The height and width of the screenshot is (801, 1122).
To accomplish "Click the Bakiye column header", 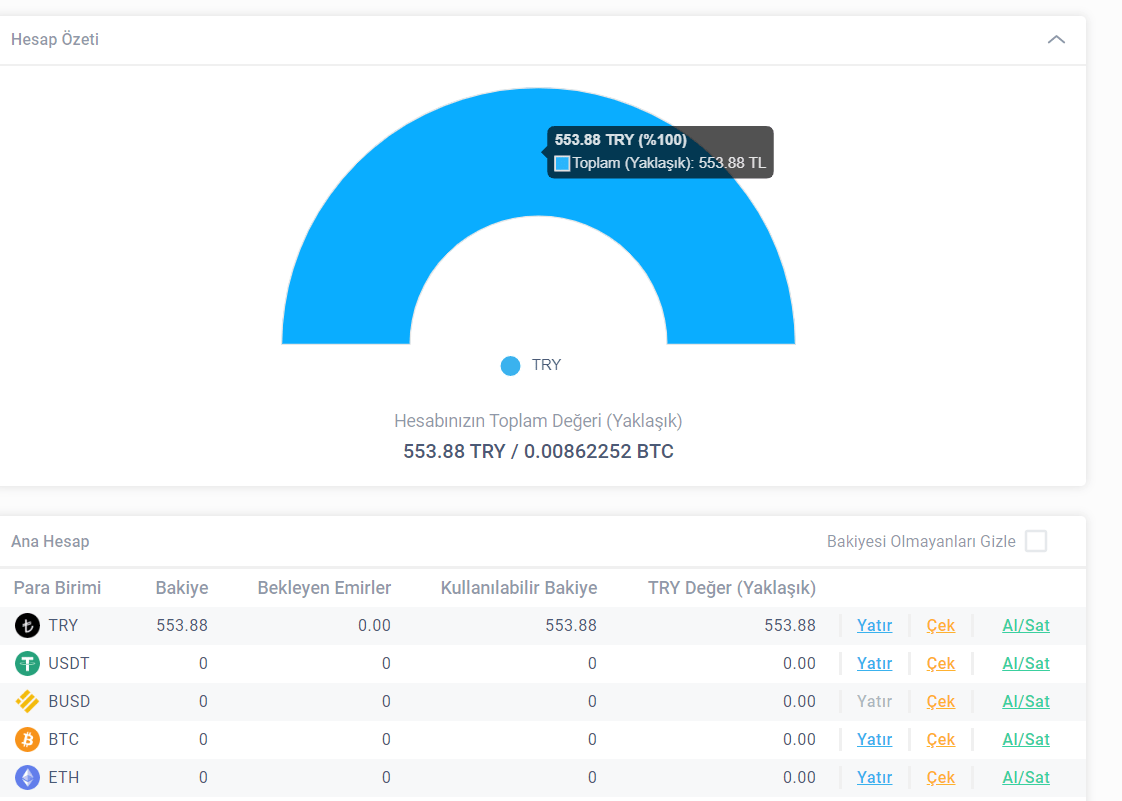I will (182, 588).
